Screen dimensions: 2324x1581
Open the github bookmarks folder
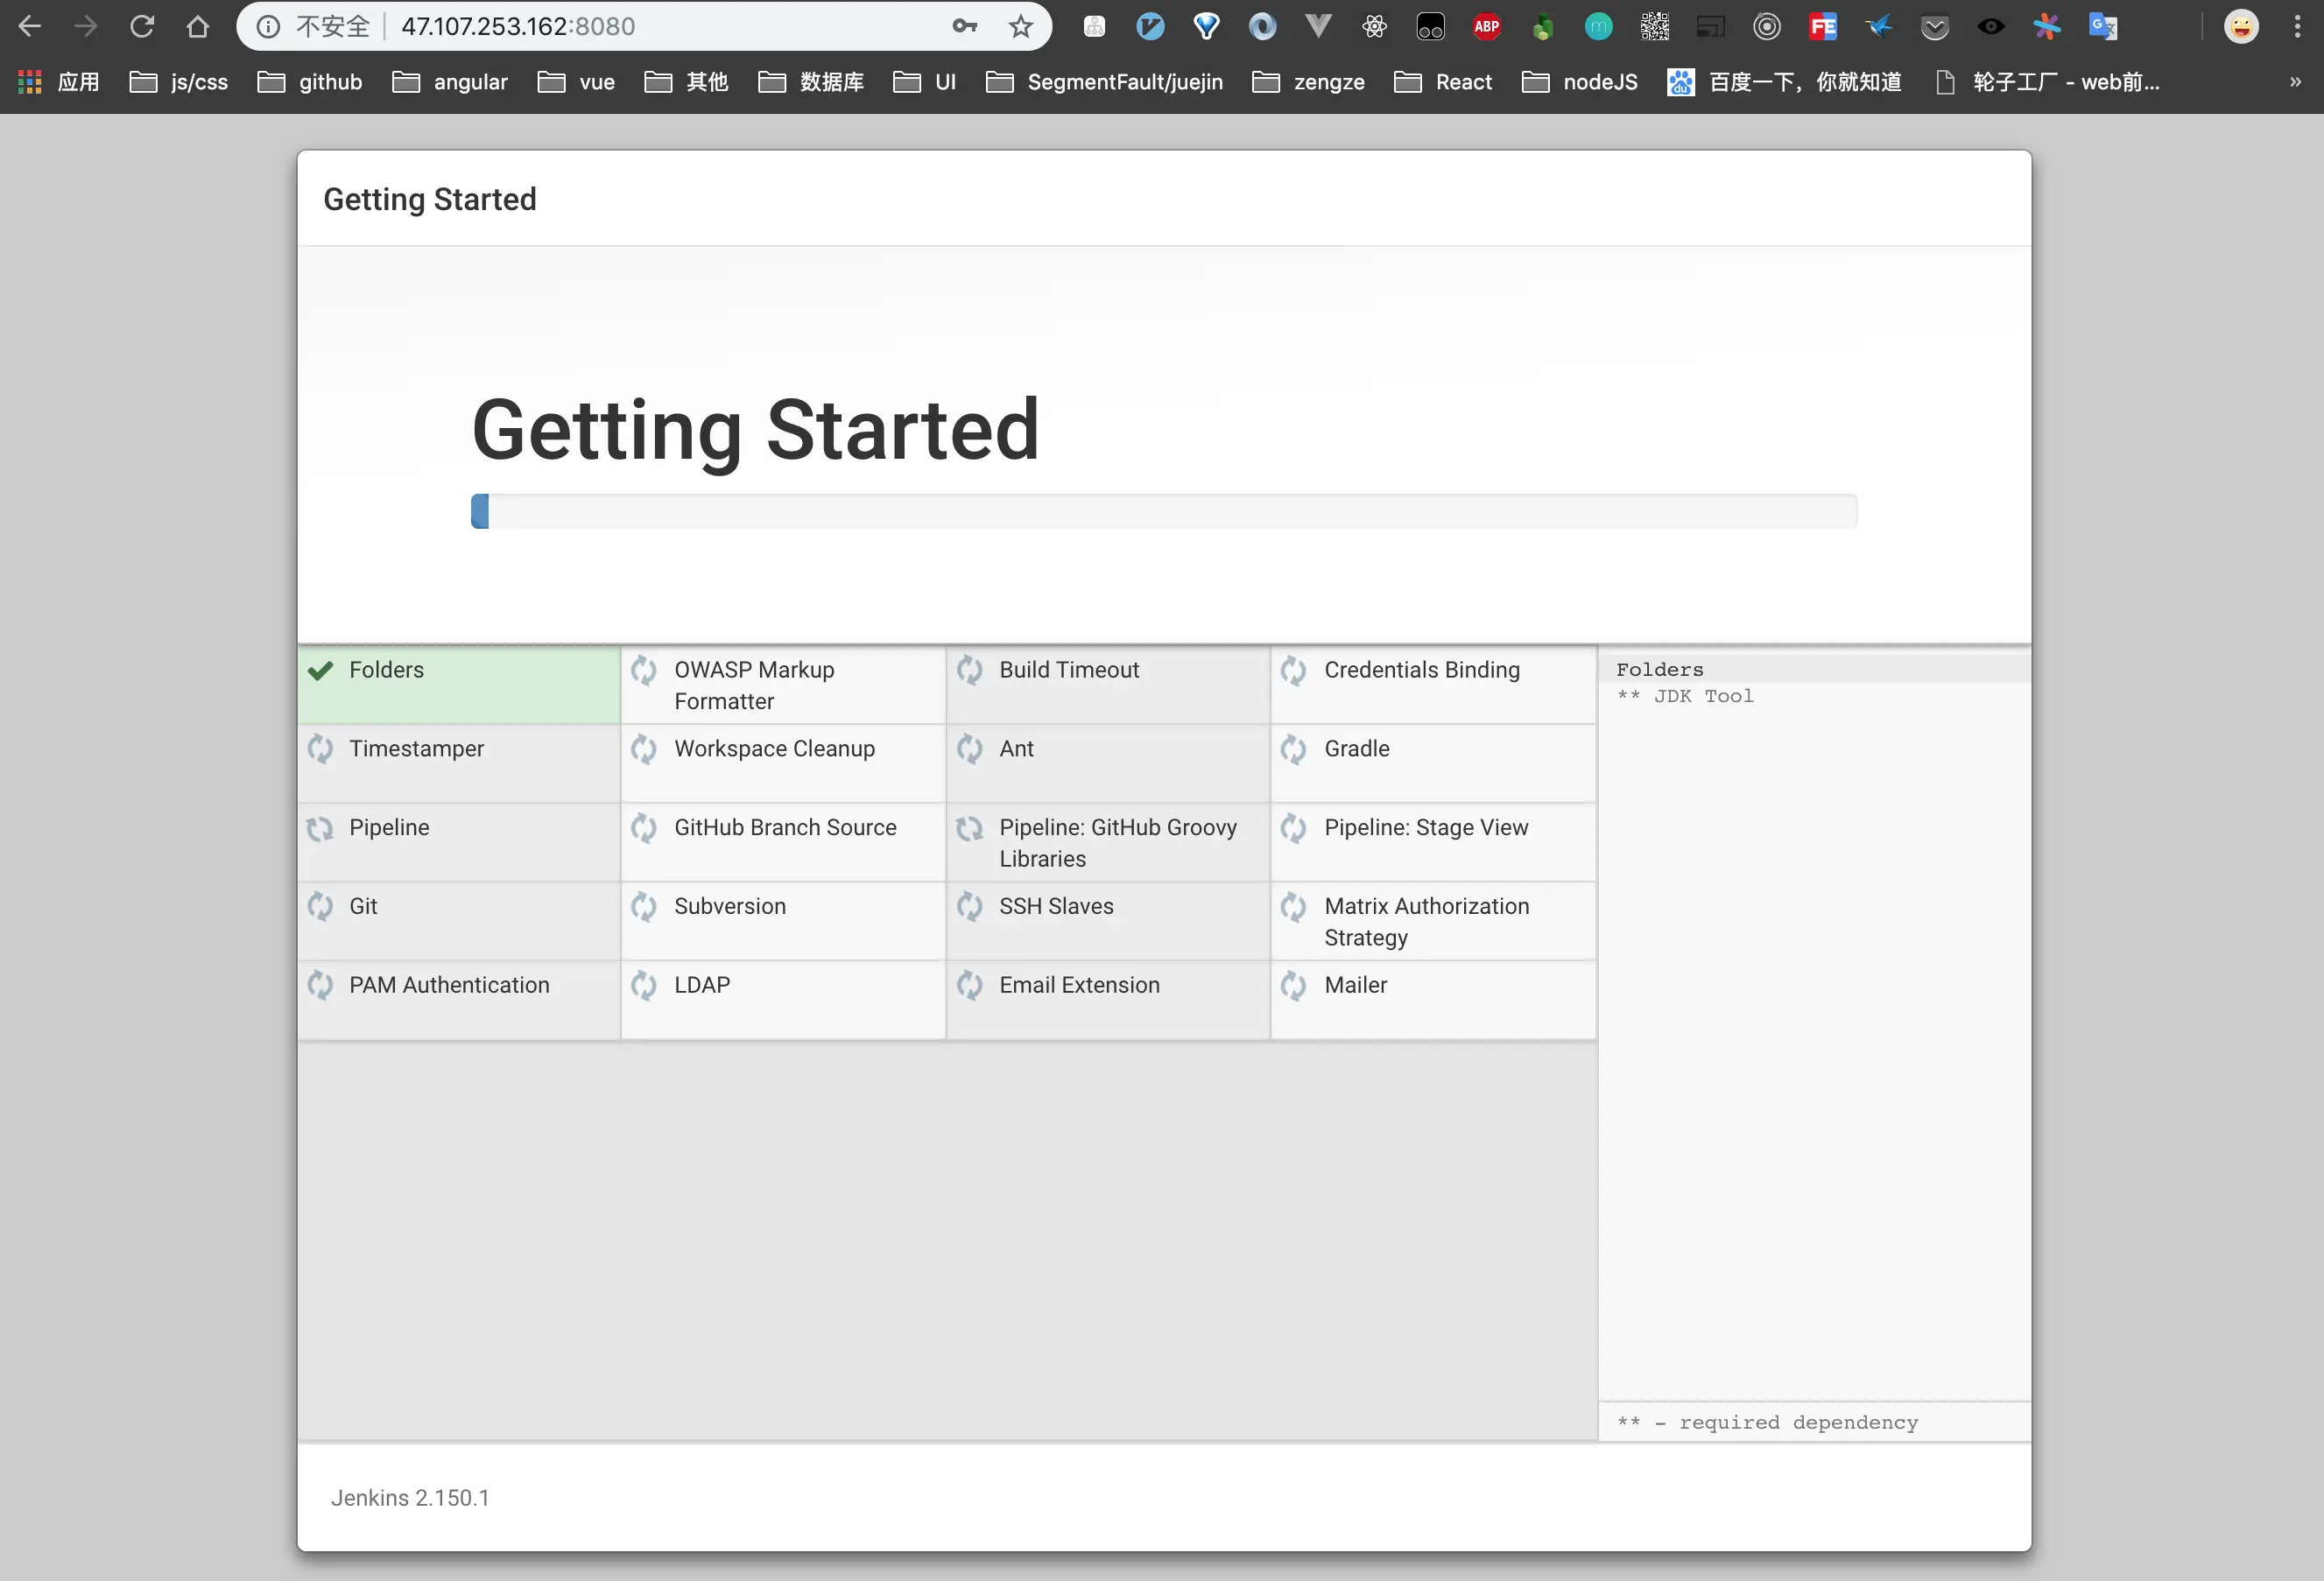pyautogui.click(x=310, y=82)
